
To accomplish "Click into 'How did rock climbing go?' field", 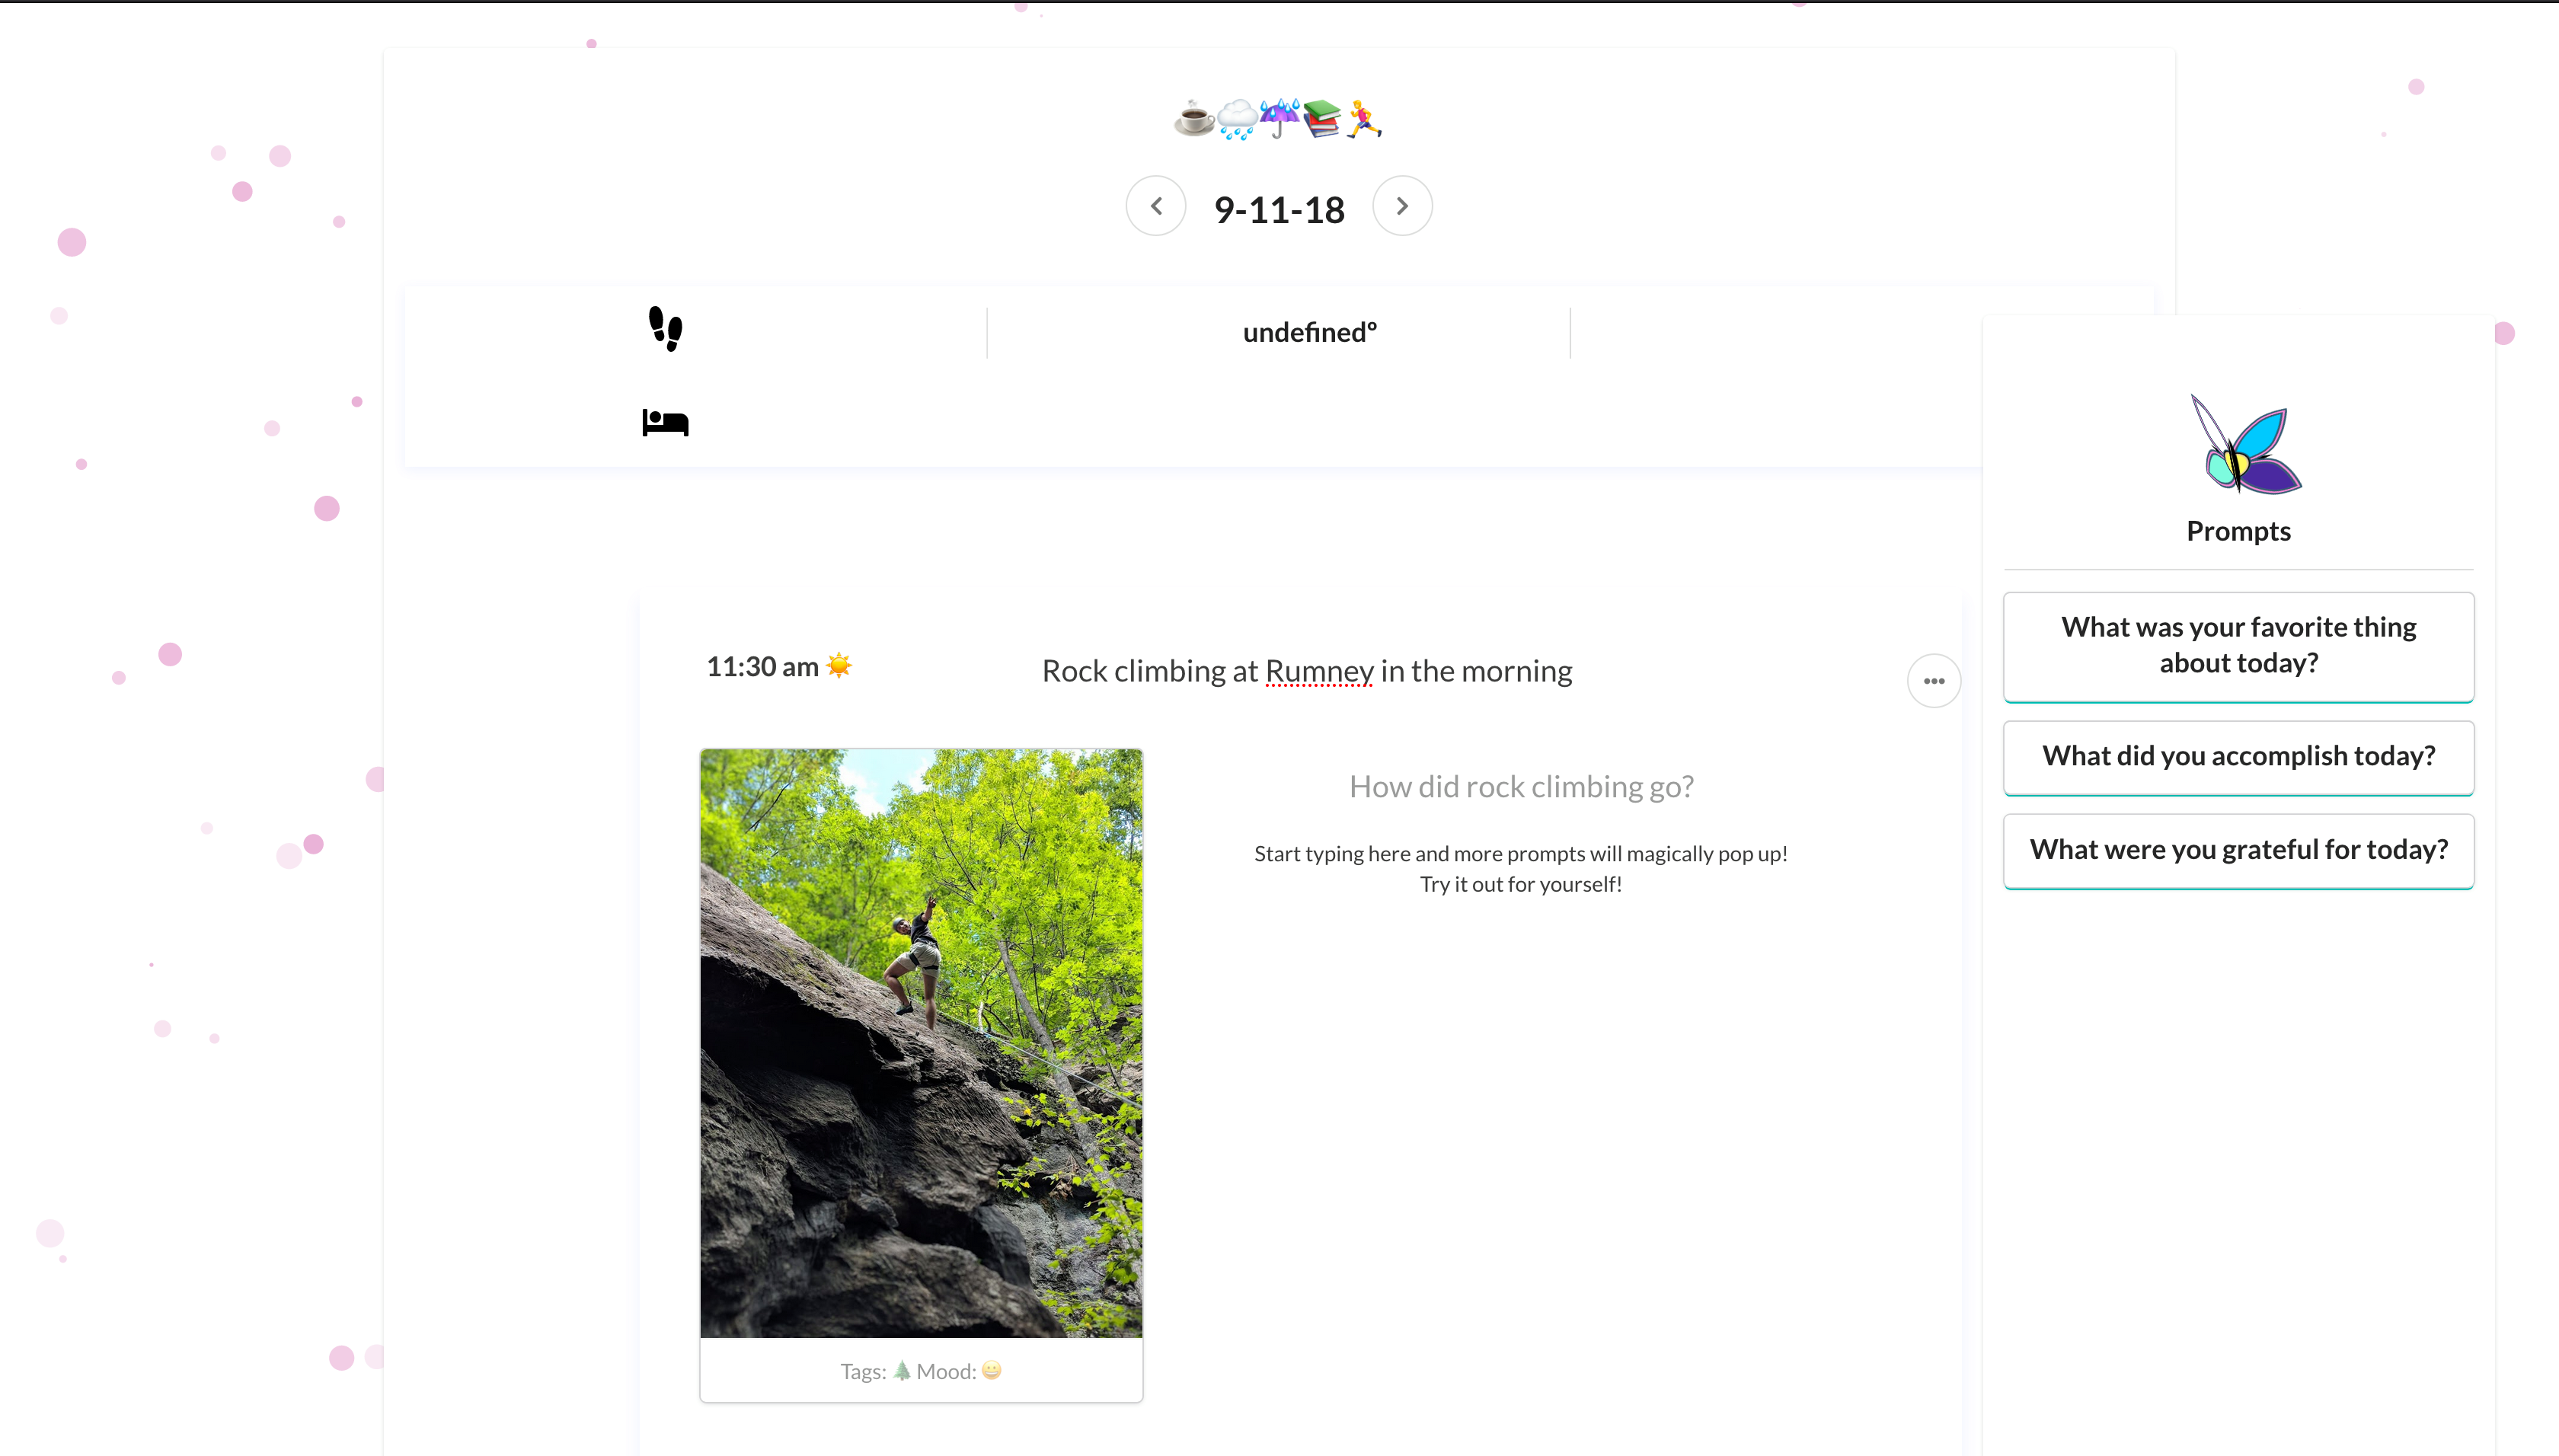I will [x=1521, y=787].
